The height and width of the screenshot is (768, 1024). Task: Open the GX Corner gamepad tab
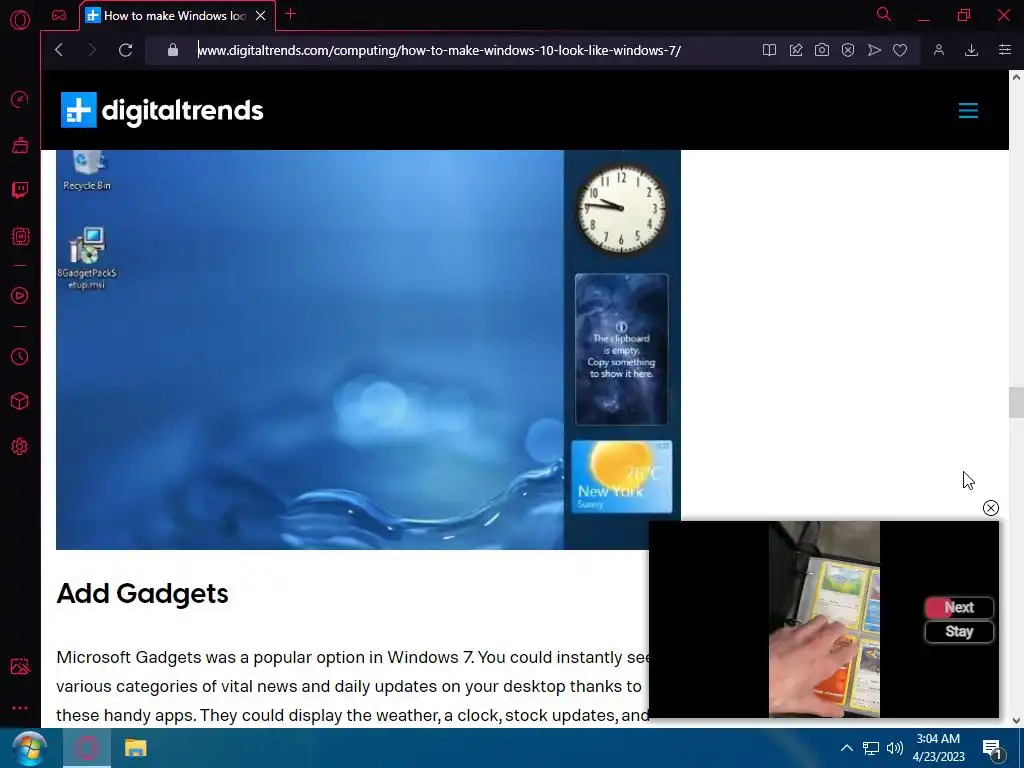tap(59, 15)
